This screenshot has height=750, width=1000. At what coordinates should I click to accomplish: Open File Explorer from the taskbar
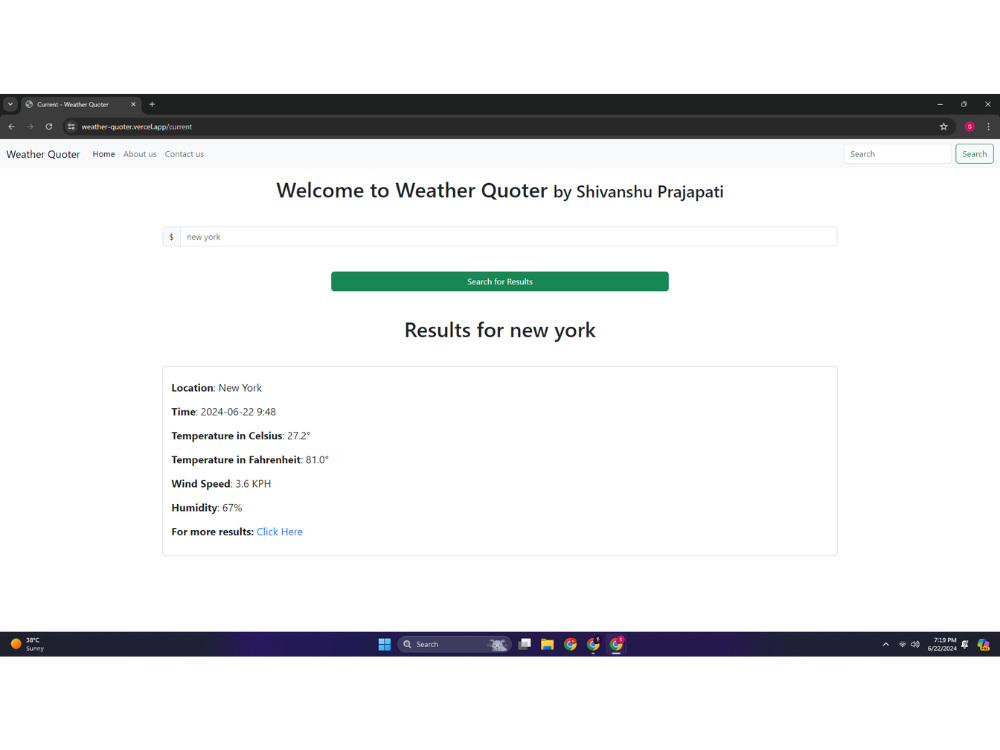click(x=547, y=644)
